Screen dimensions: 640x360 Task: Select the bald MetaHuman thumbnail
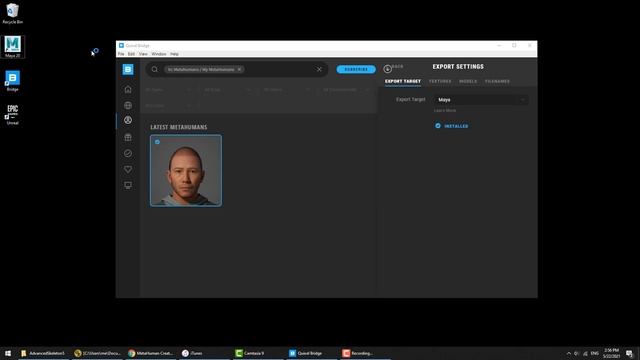point(186,171)
